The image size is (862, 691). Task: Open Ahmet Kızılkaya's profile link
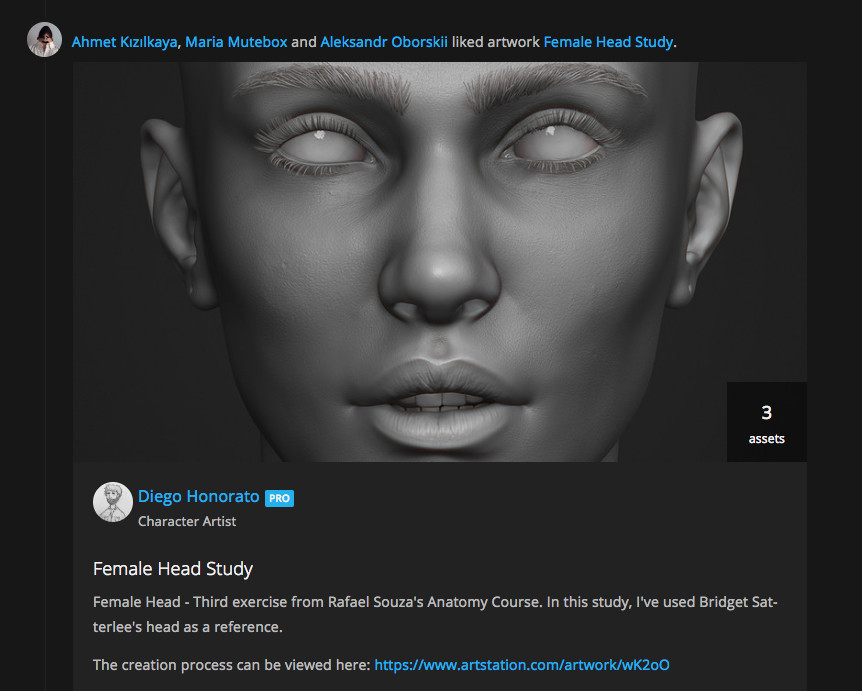click(x=124, y=42)
